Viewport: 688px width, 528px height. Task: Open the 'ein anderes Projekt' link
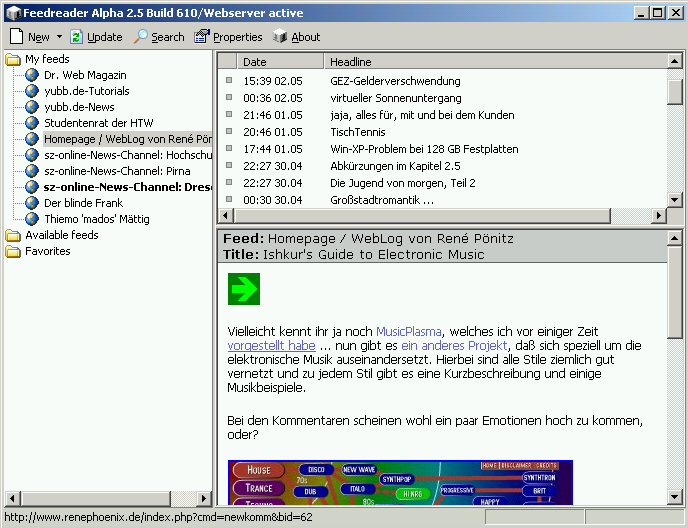454,346
